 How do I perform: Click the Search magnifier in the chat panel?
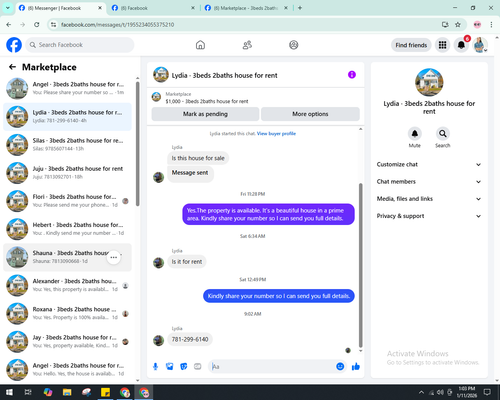(442, 134)
